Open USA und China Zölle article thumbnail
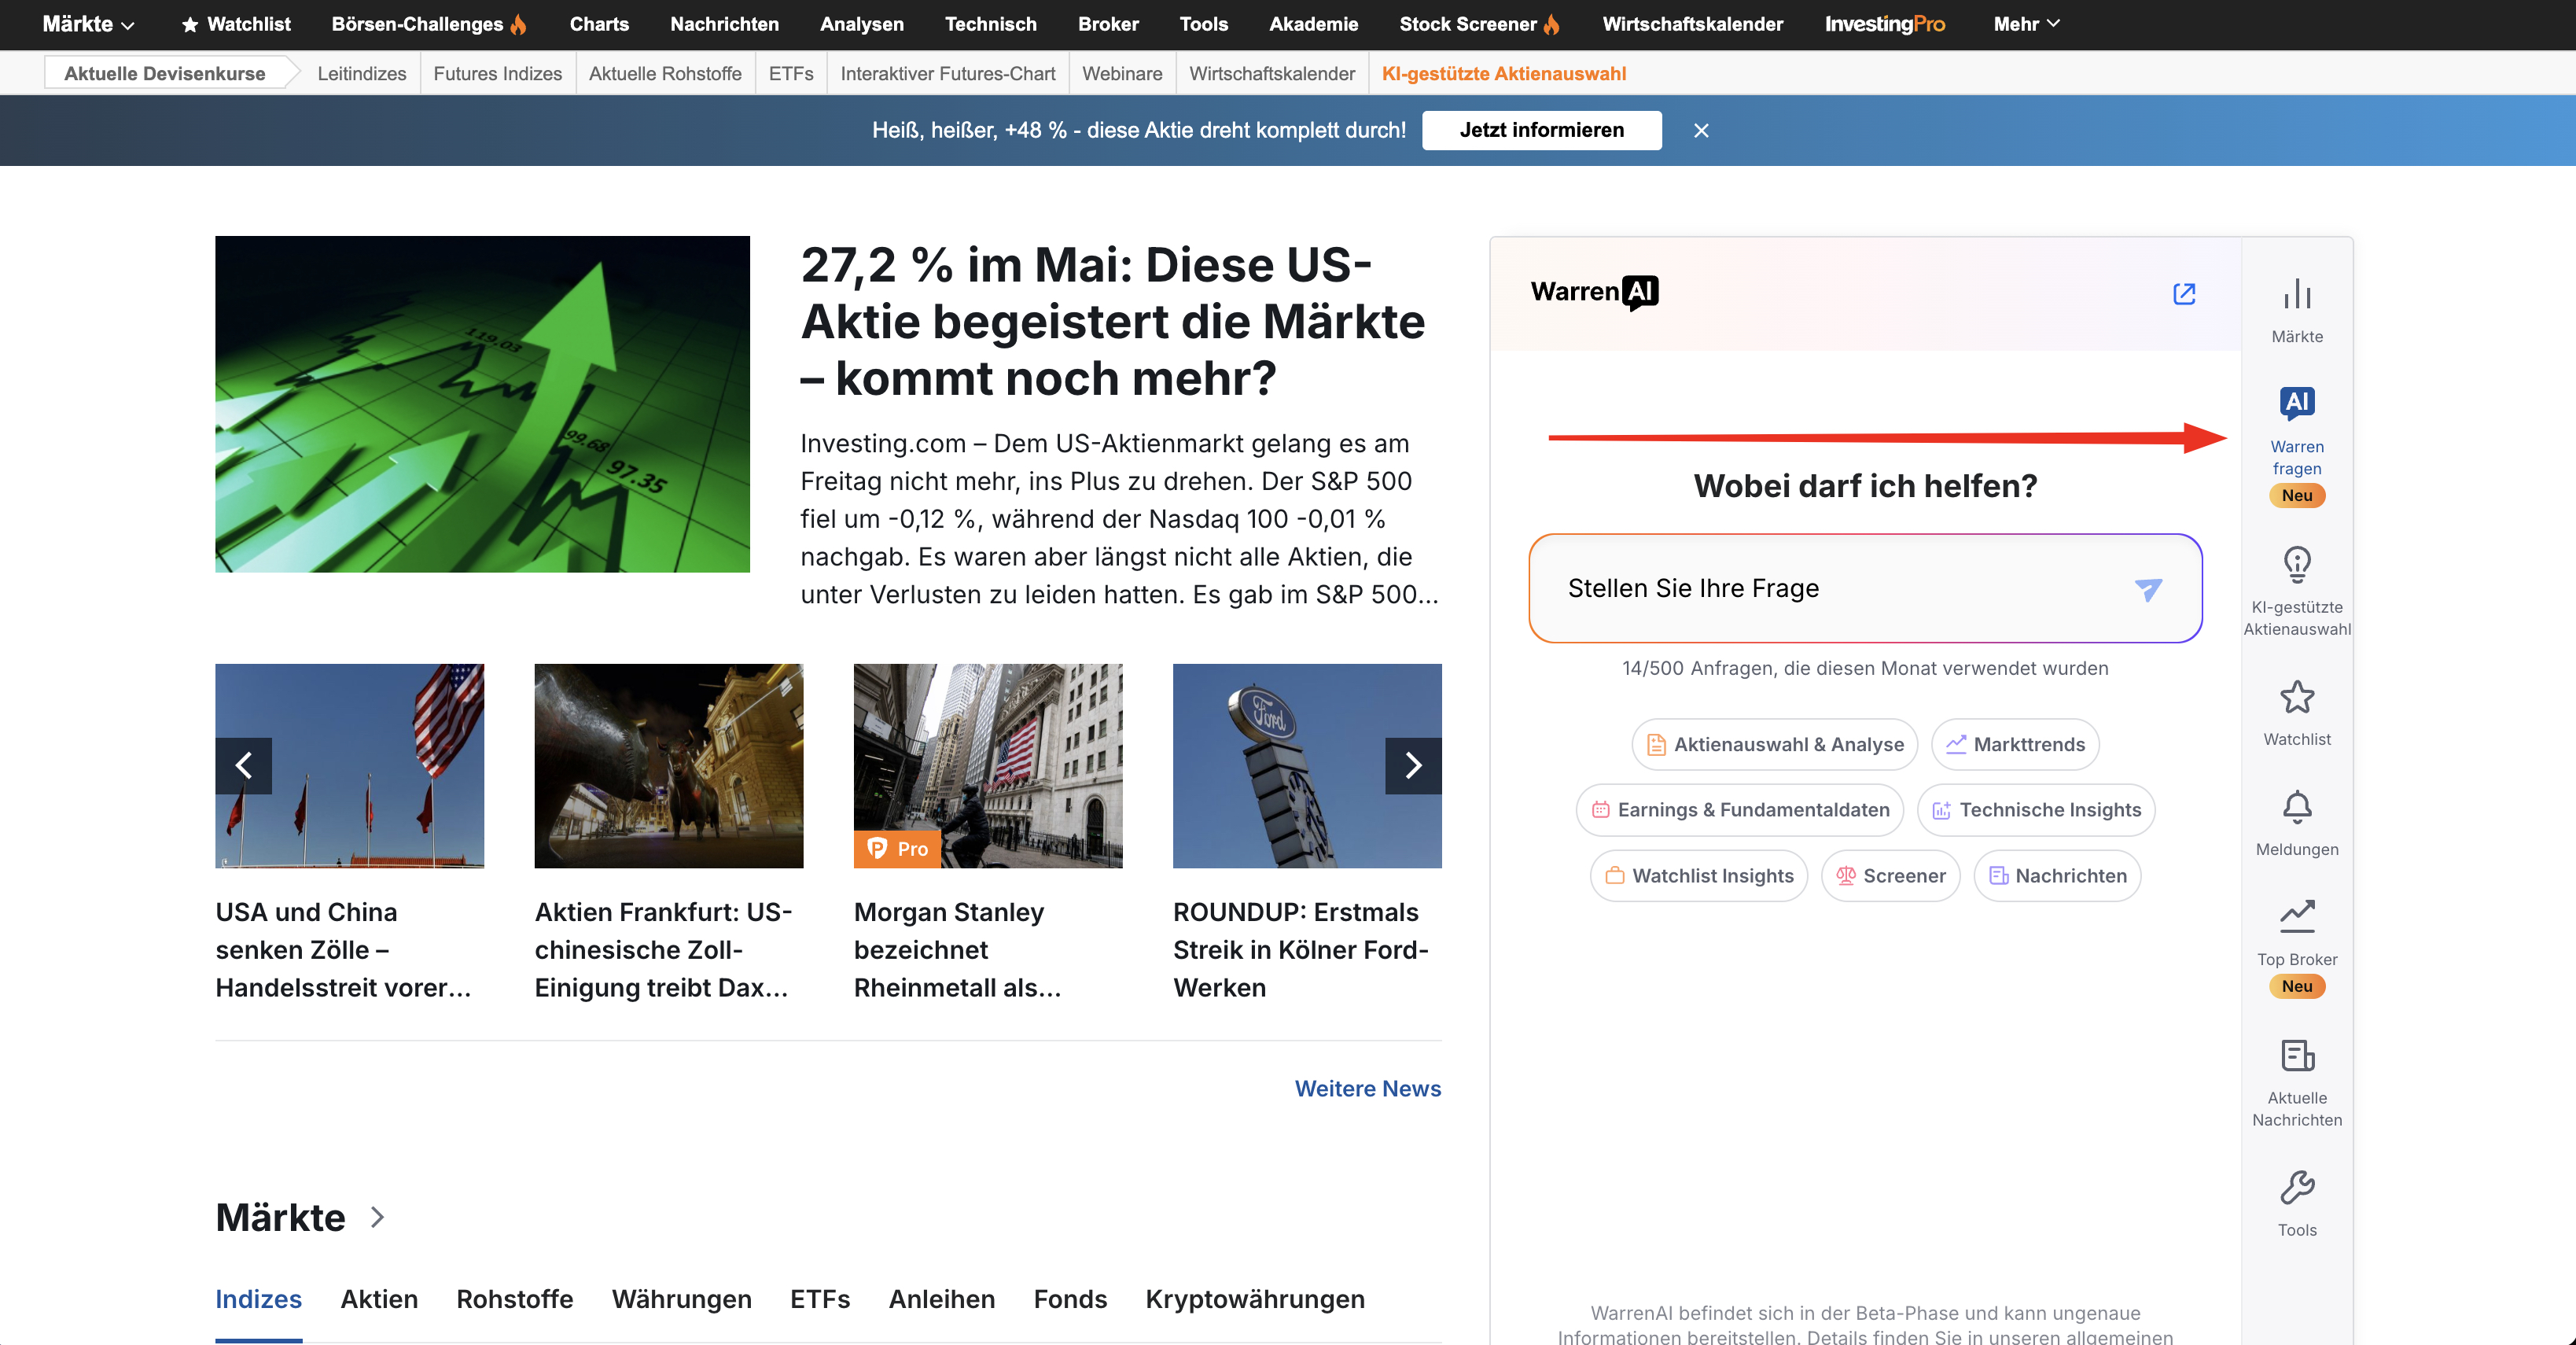The image size is (2576, 1345). point(349,765)
